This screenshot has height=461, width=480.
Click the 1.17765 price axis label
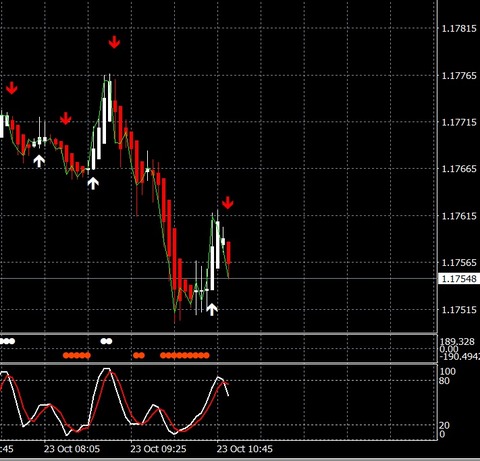coord(459,76)
